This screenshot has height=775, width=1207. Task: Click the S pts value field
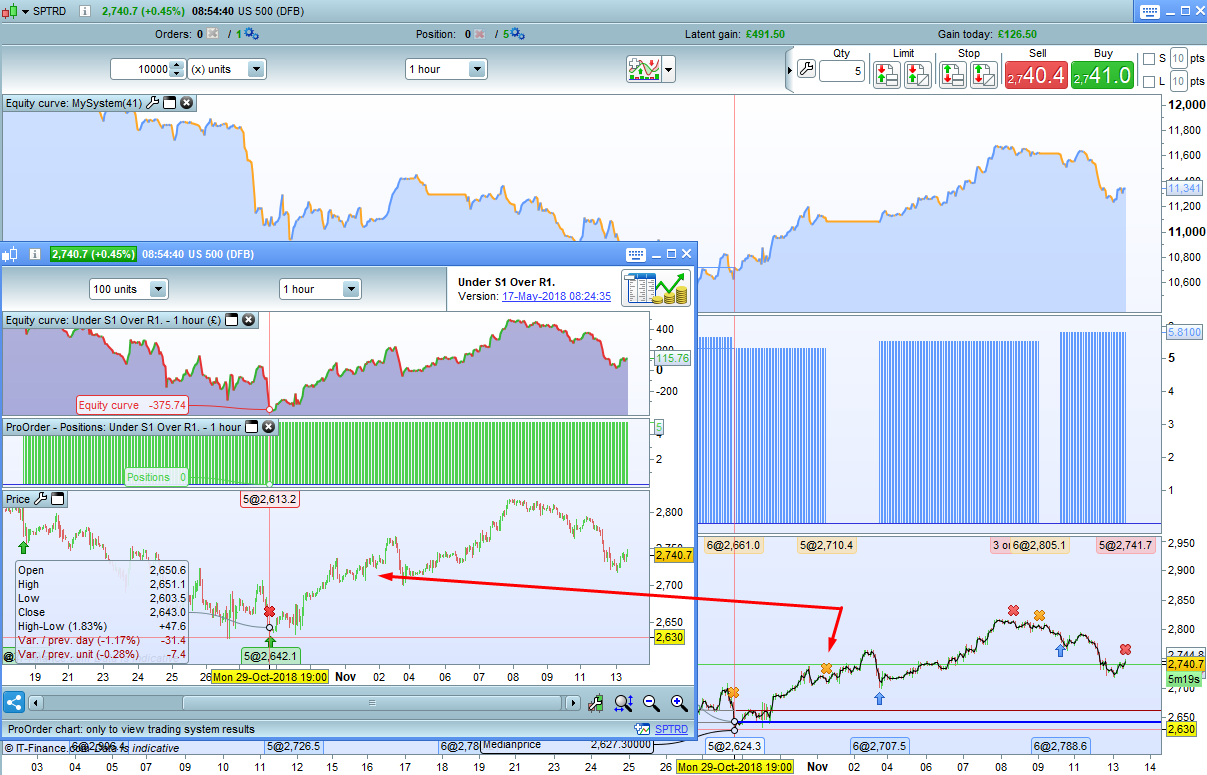click(x=1179, y=58)
